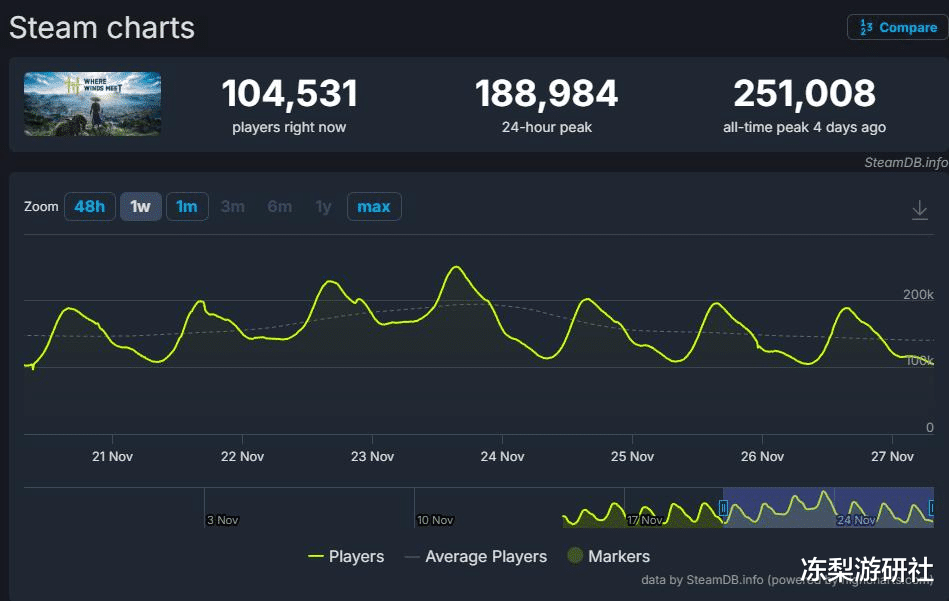Viewport: 949px width, 601px height.
Task: Click the 21 Nov axis label
Action: tap(113, 456)
